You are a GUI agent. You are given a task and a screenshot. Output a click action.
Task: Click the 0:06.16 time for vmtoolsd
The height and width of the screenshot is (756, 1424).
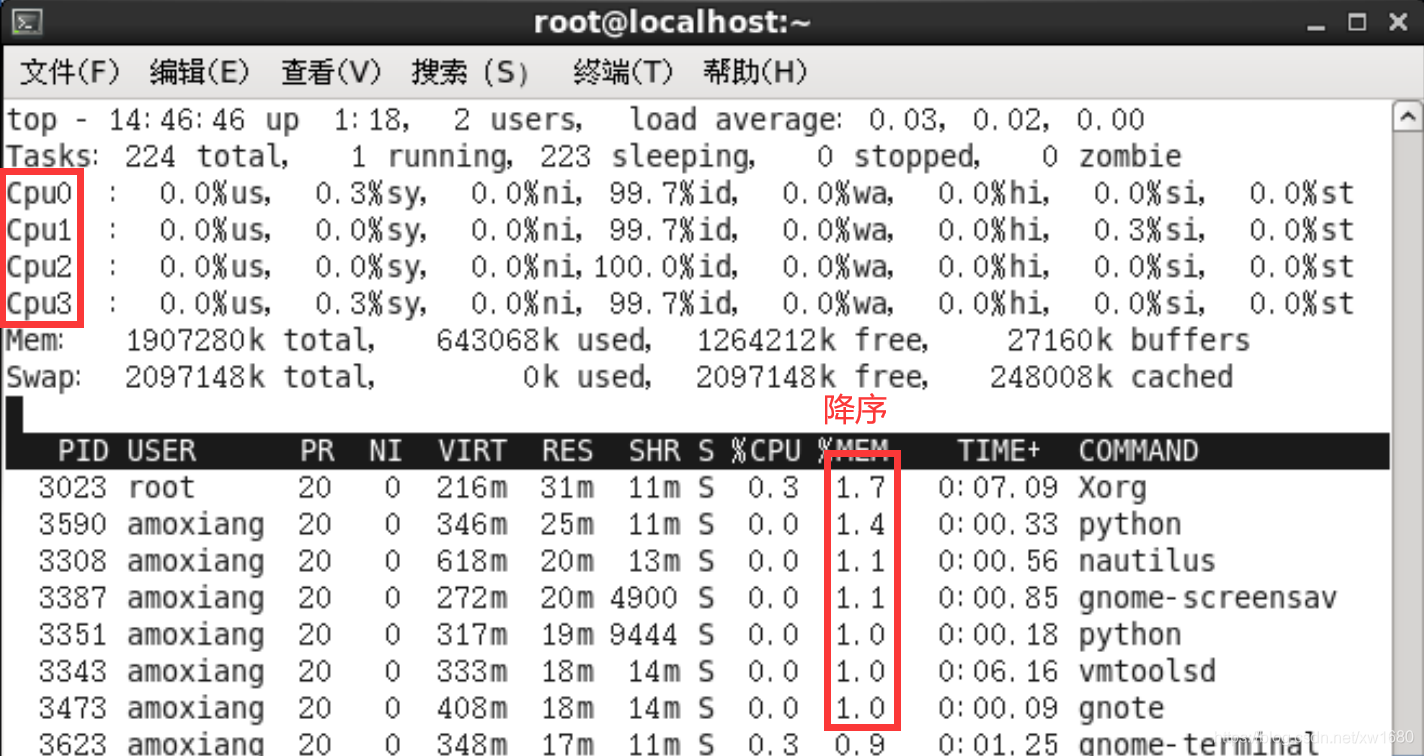pos(998,671)
